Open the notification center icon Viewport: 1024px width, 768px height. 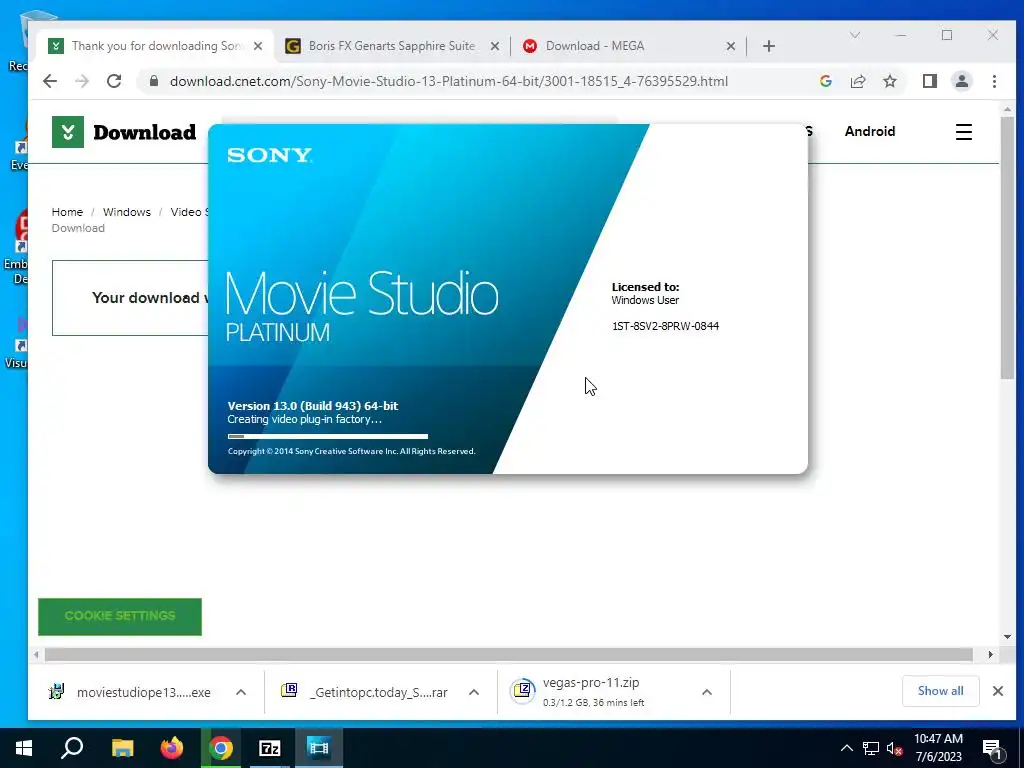coord(992,749)
